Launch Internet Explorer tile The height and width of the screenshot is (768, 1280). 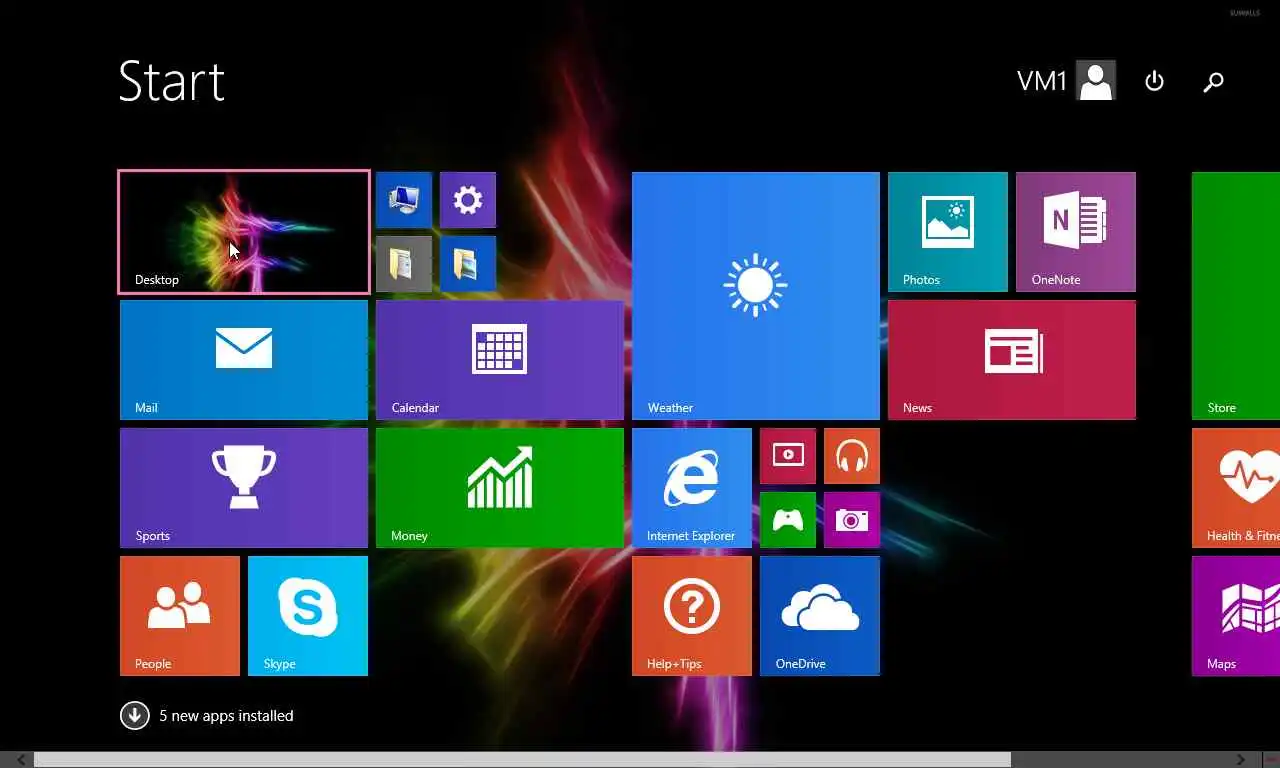692,488
